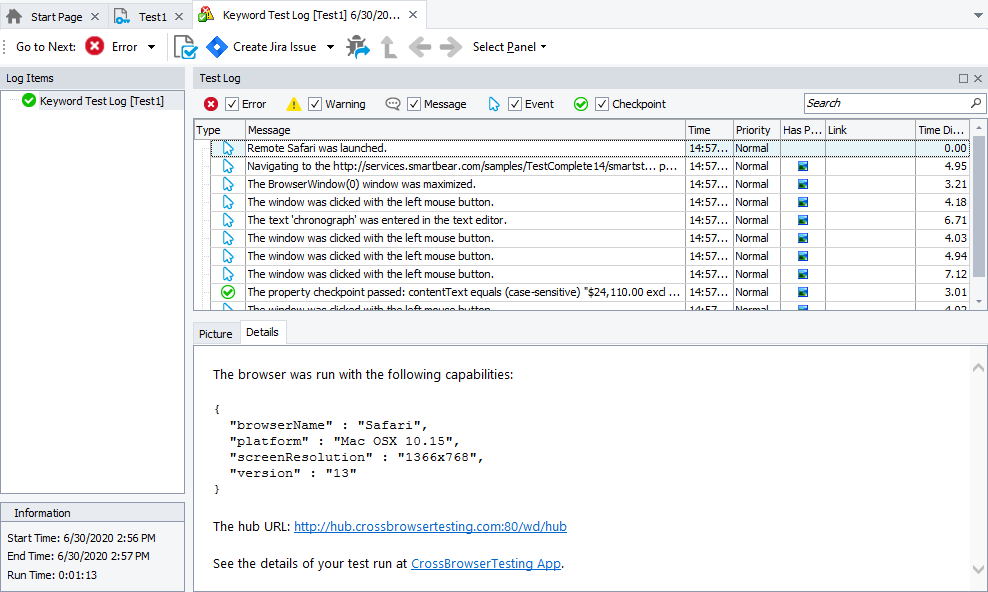Click the Search input field
The image size is (988, 592).
coord(885,103)
